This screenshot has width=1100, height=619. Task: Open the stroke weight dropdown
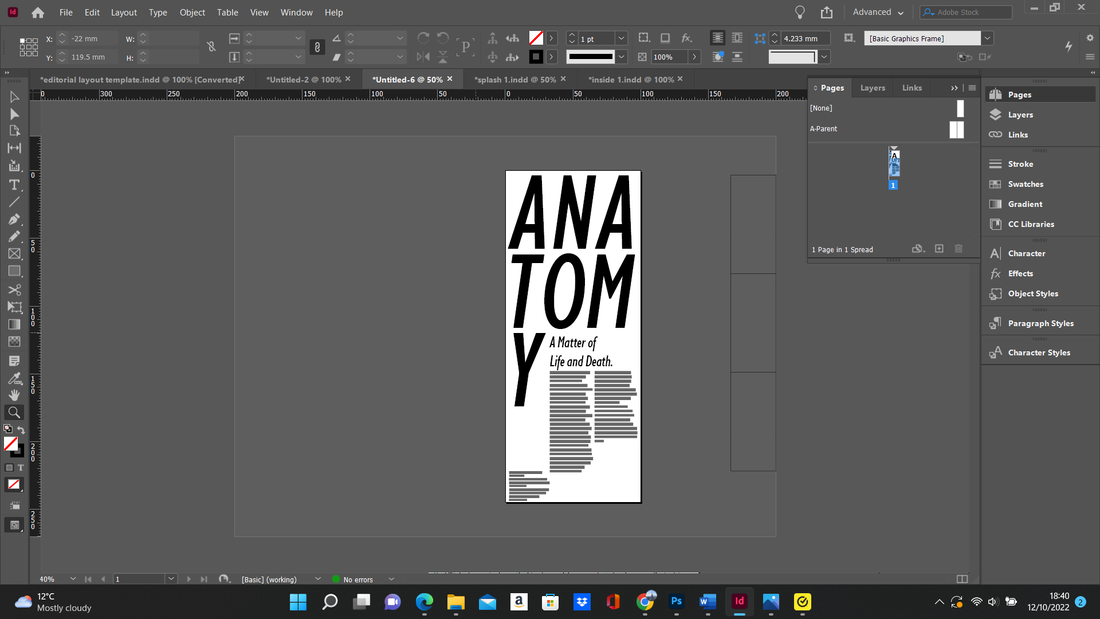point(621,39)
